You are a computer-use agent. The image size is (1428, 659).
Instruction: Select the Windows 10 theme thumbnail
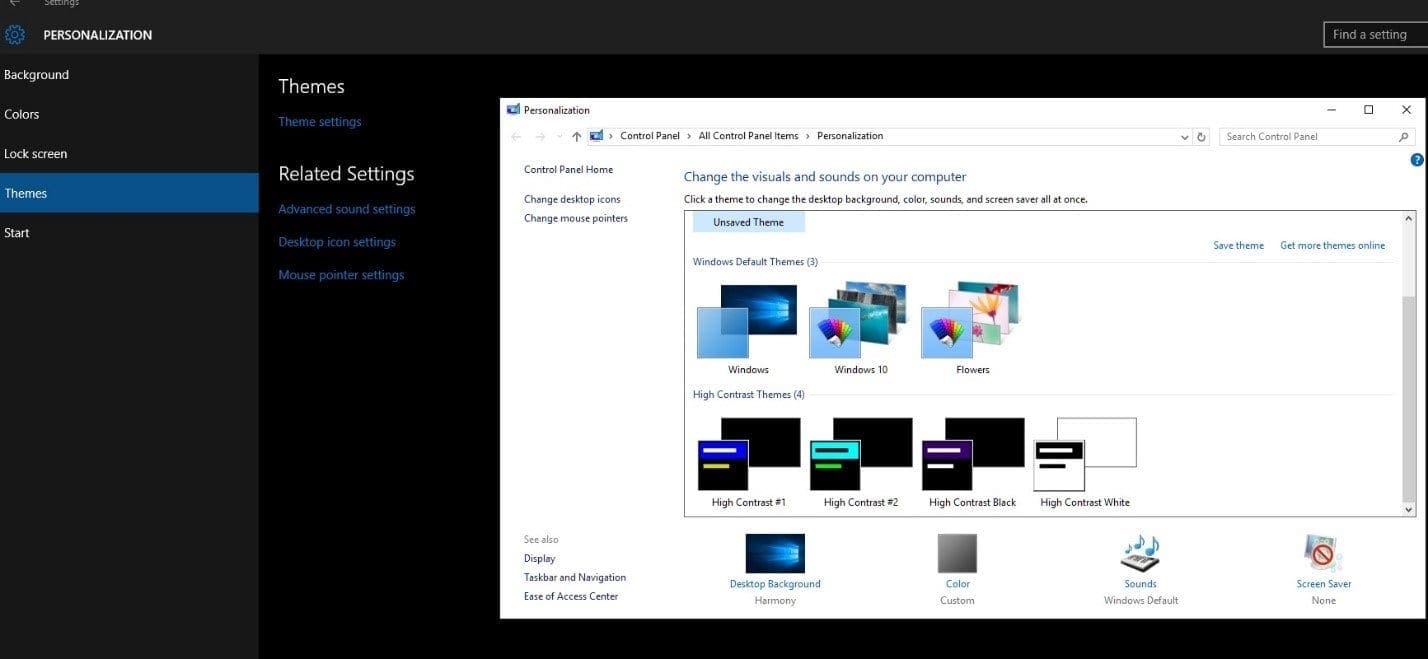tap(859, 321)
